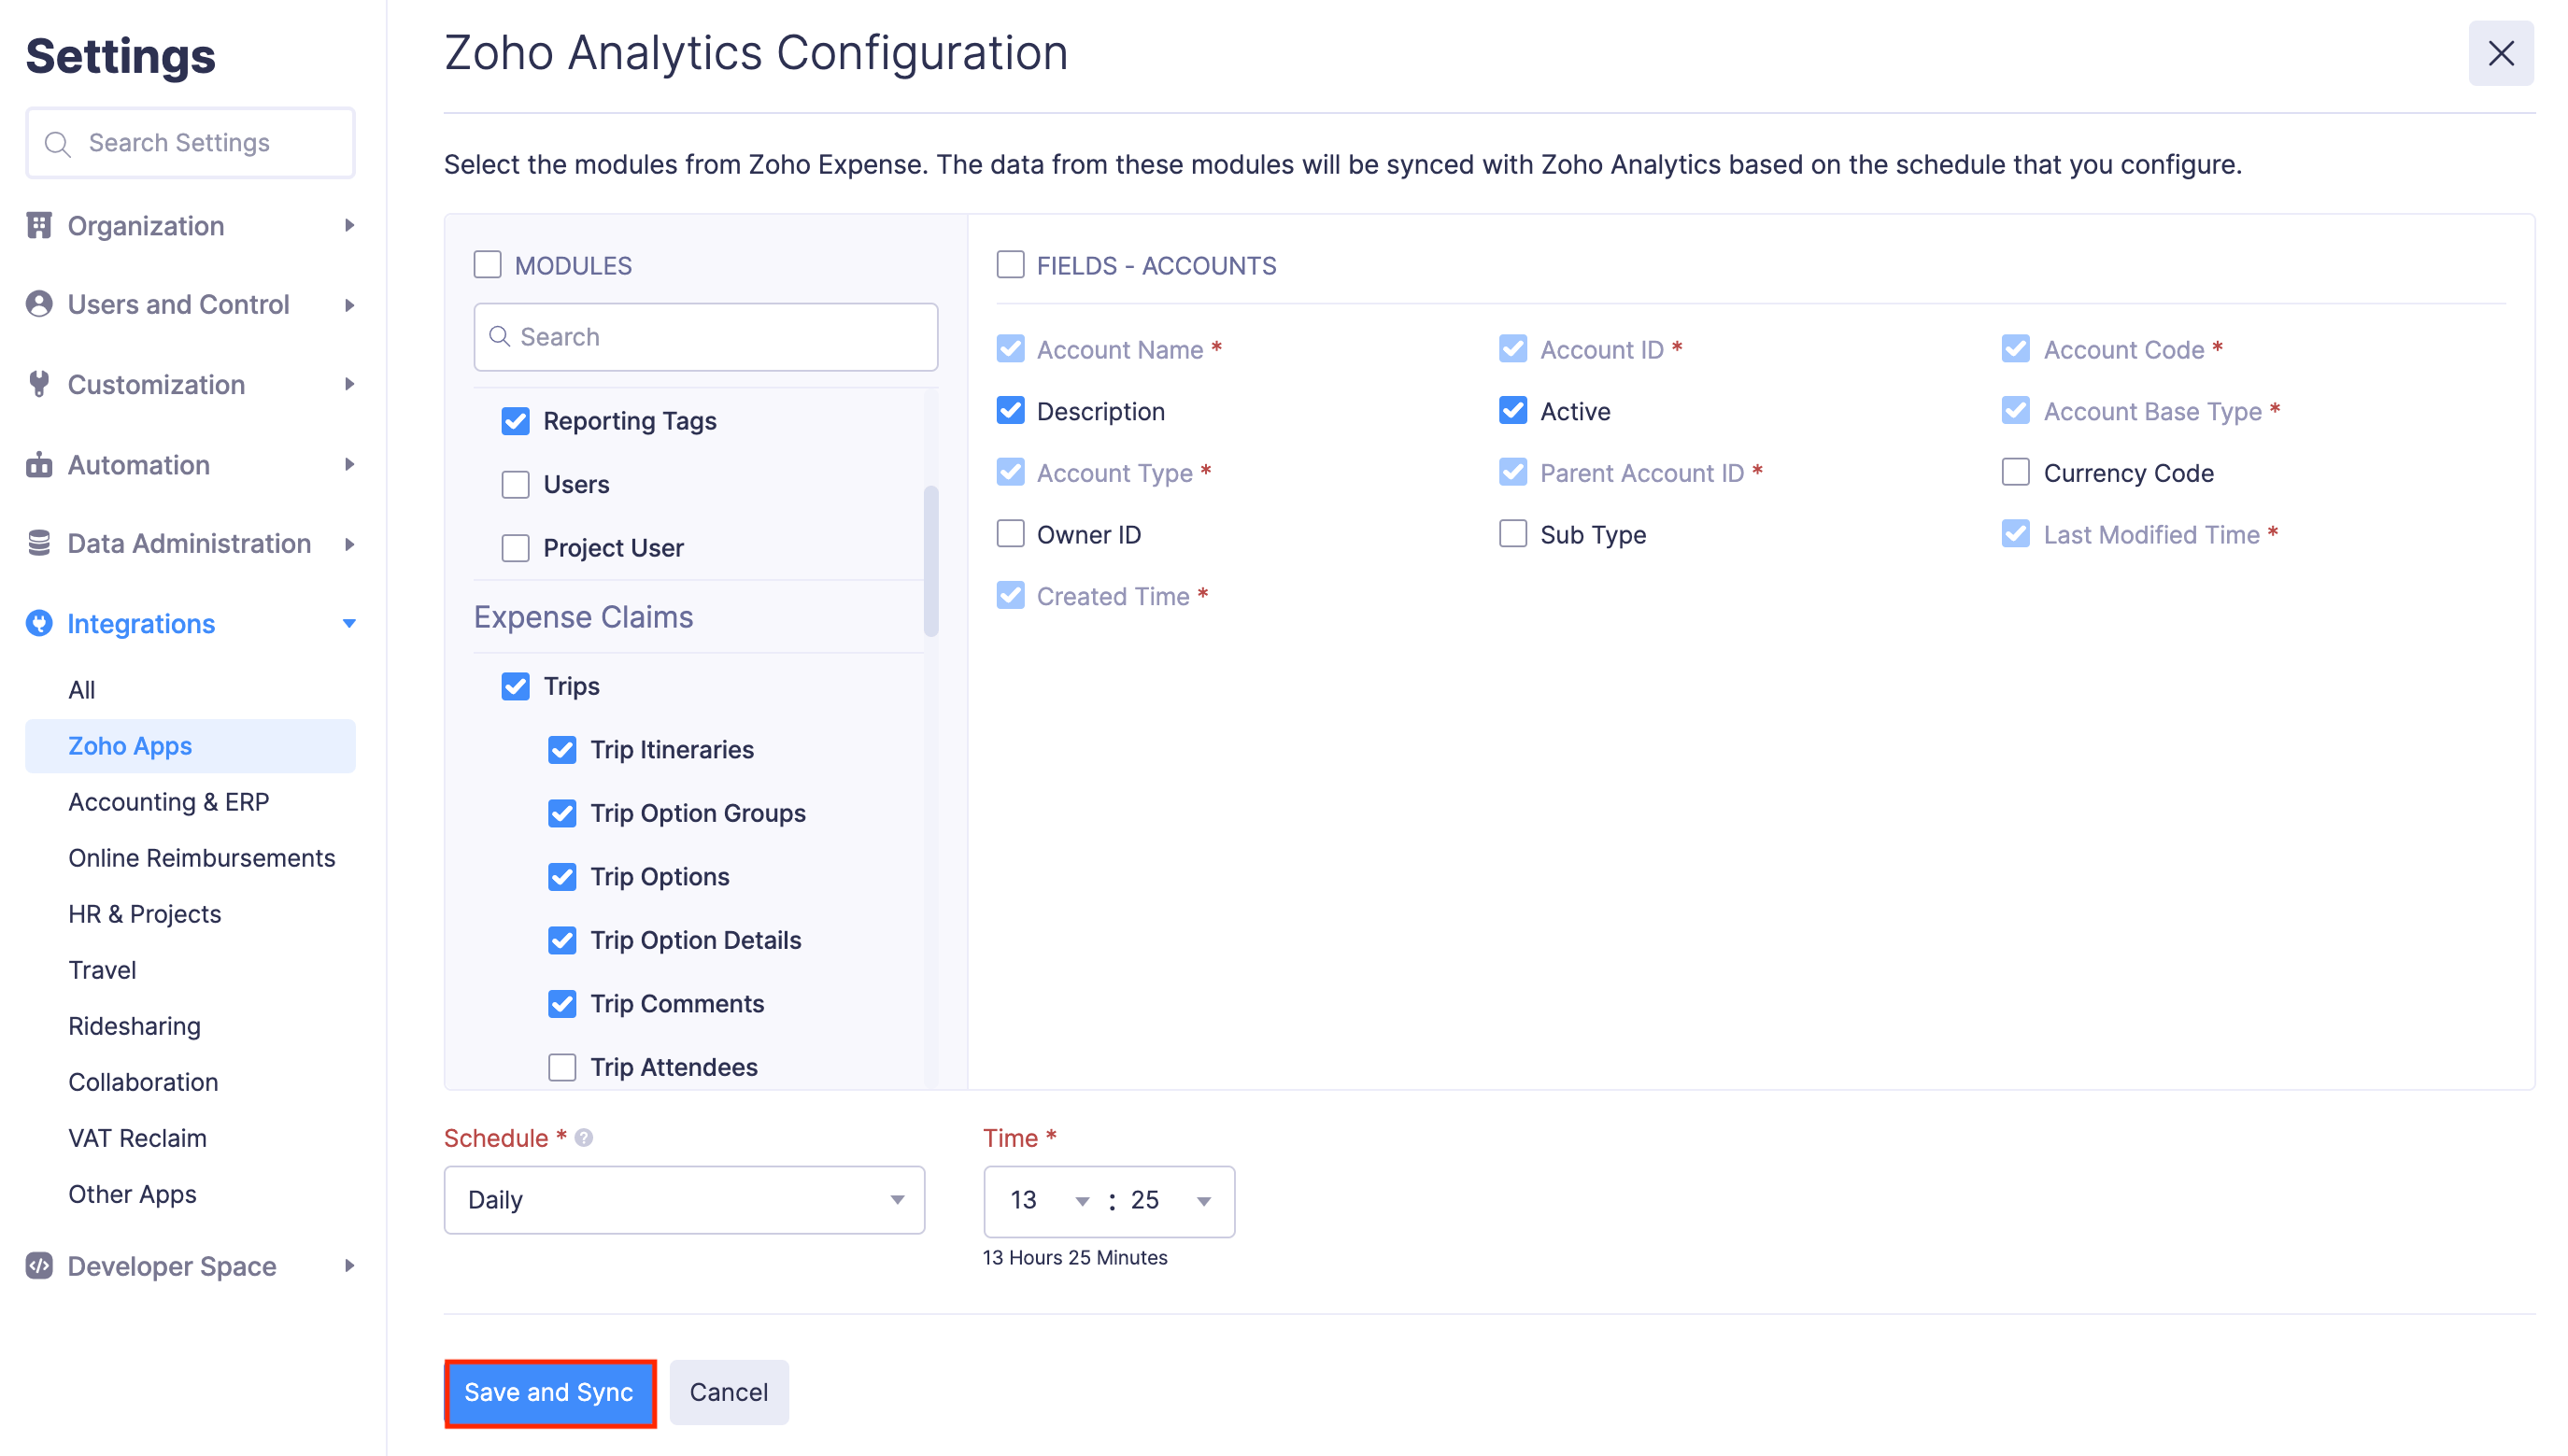Click the Cancel button
The image size is (2568, 1456).
point(728,1392)
